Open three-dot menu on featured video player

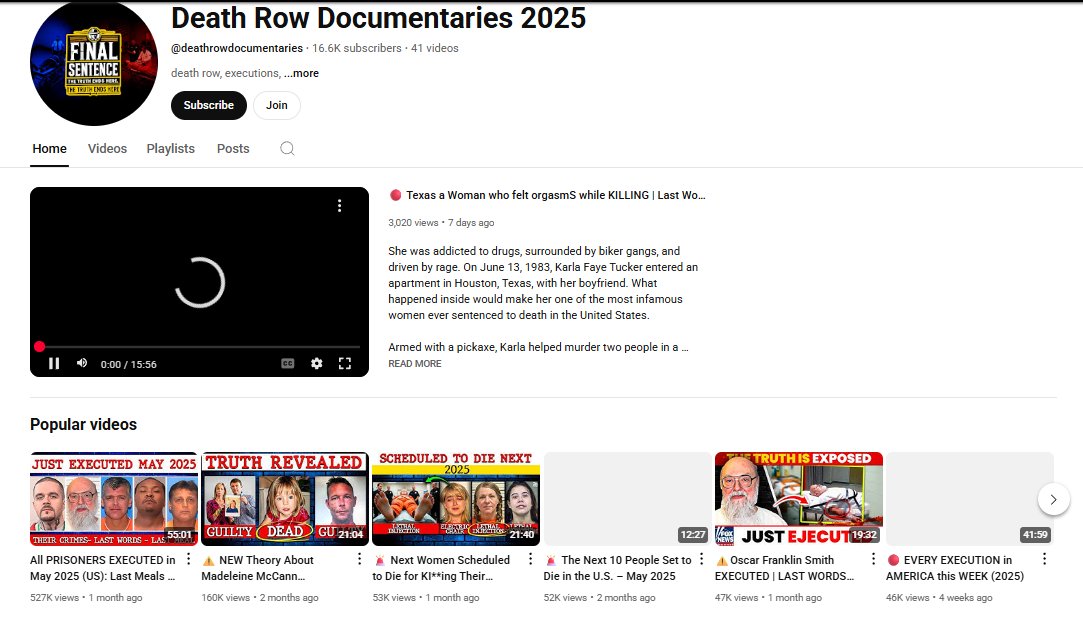(339, 206)
